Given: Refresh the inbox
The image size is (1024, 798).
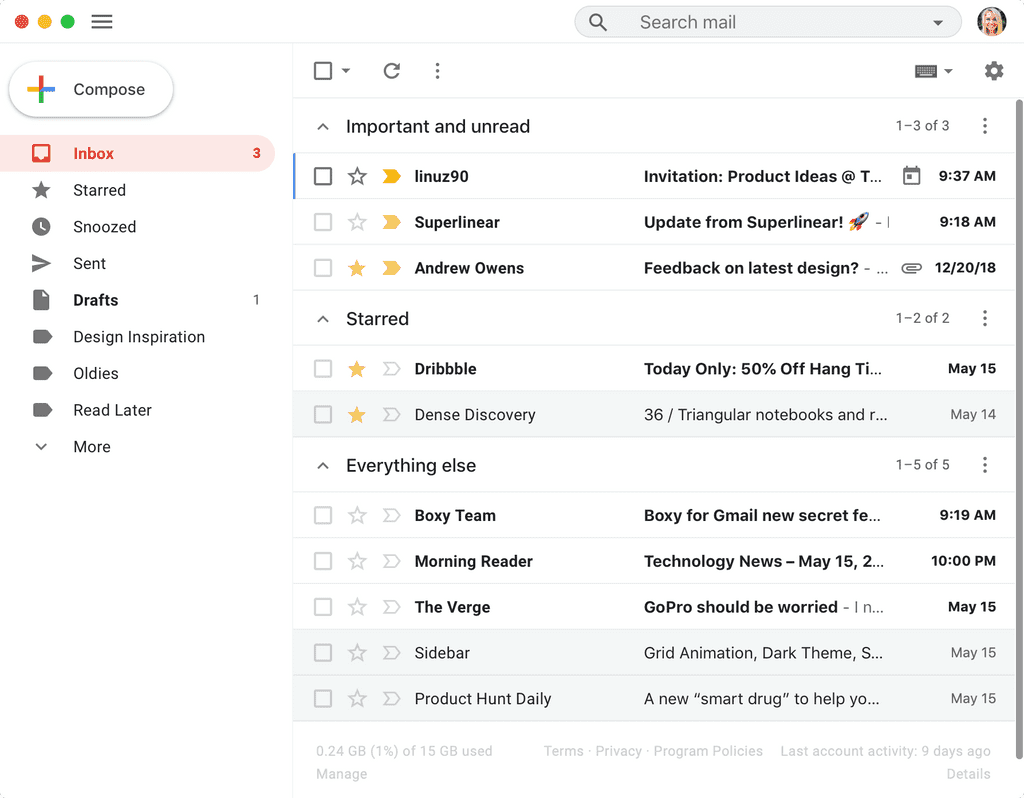Looking at the screenshot, I should [391, 71].
